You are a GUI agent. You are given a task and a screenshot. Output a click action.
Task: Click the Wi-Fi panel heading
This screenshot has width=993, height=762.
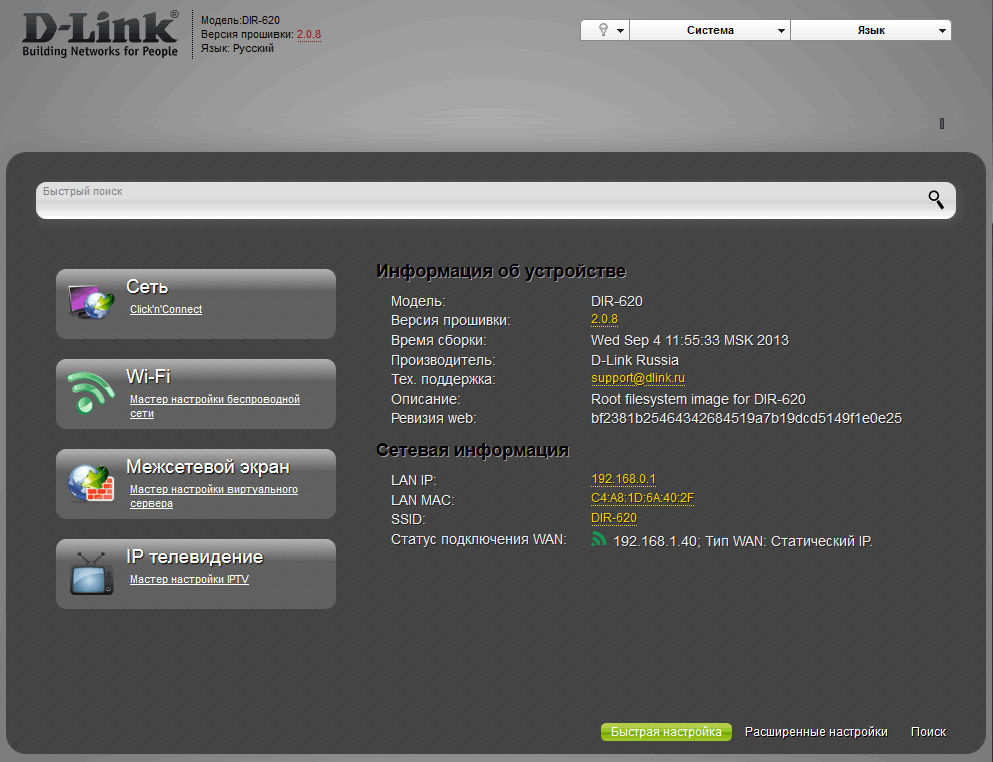(x=148, y=377)
